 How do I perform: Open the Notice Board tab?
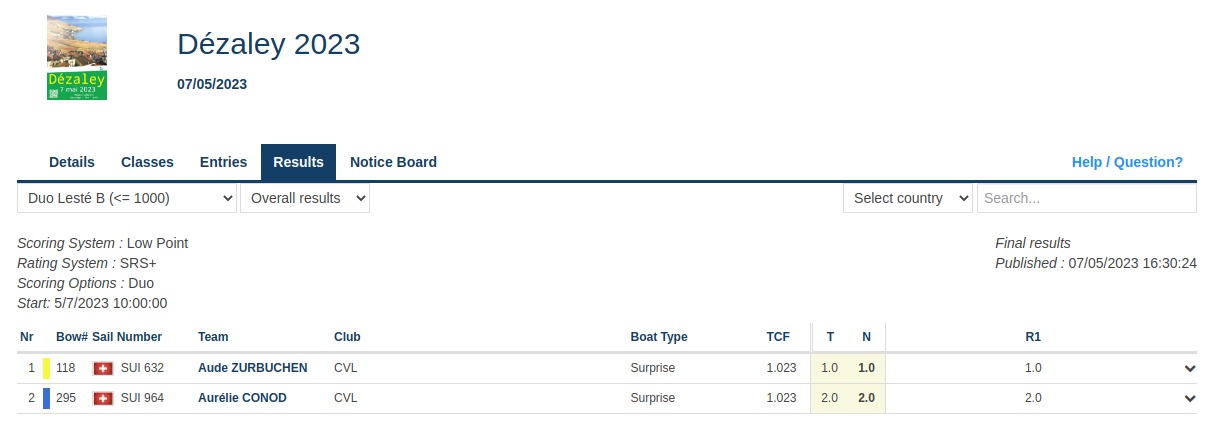tap(393, 162)
